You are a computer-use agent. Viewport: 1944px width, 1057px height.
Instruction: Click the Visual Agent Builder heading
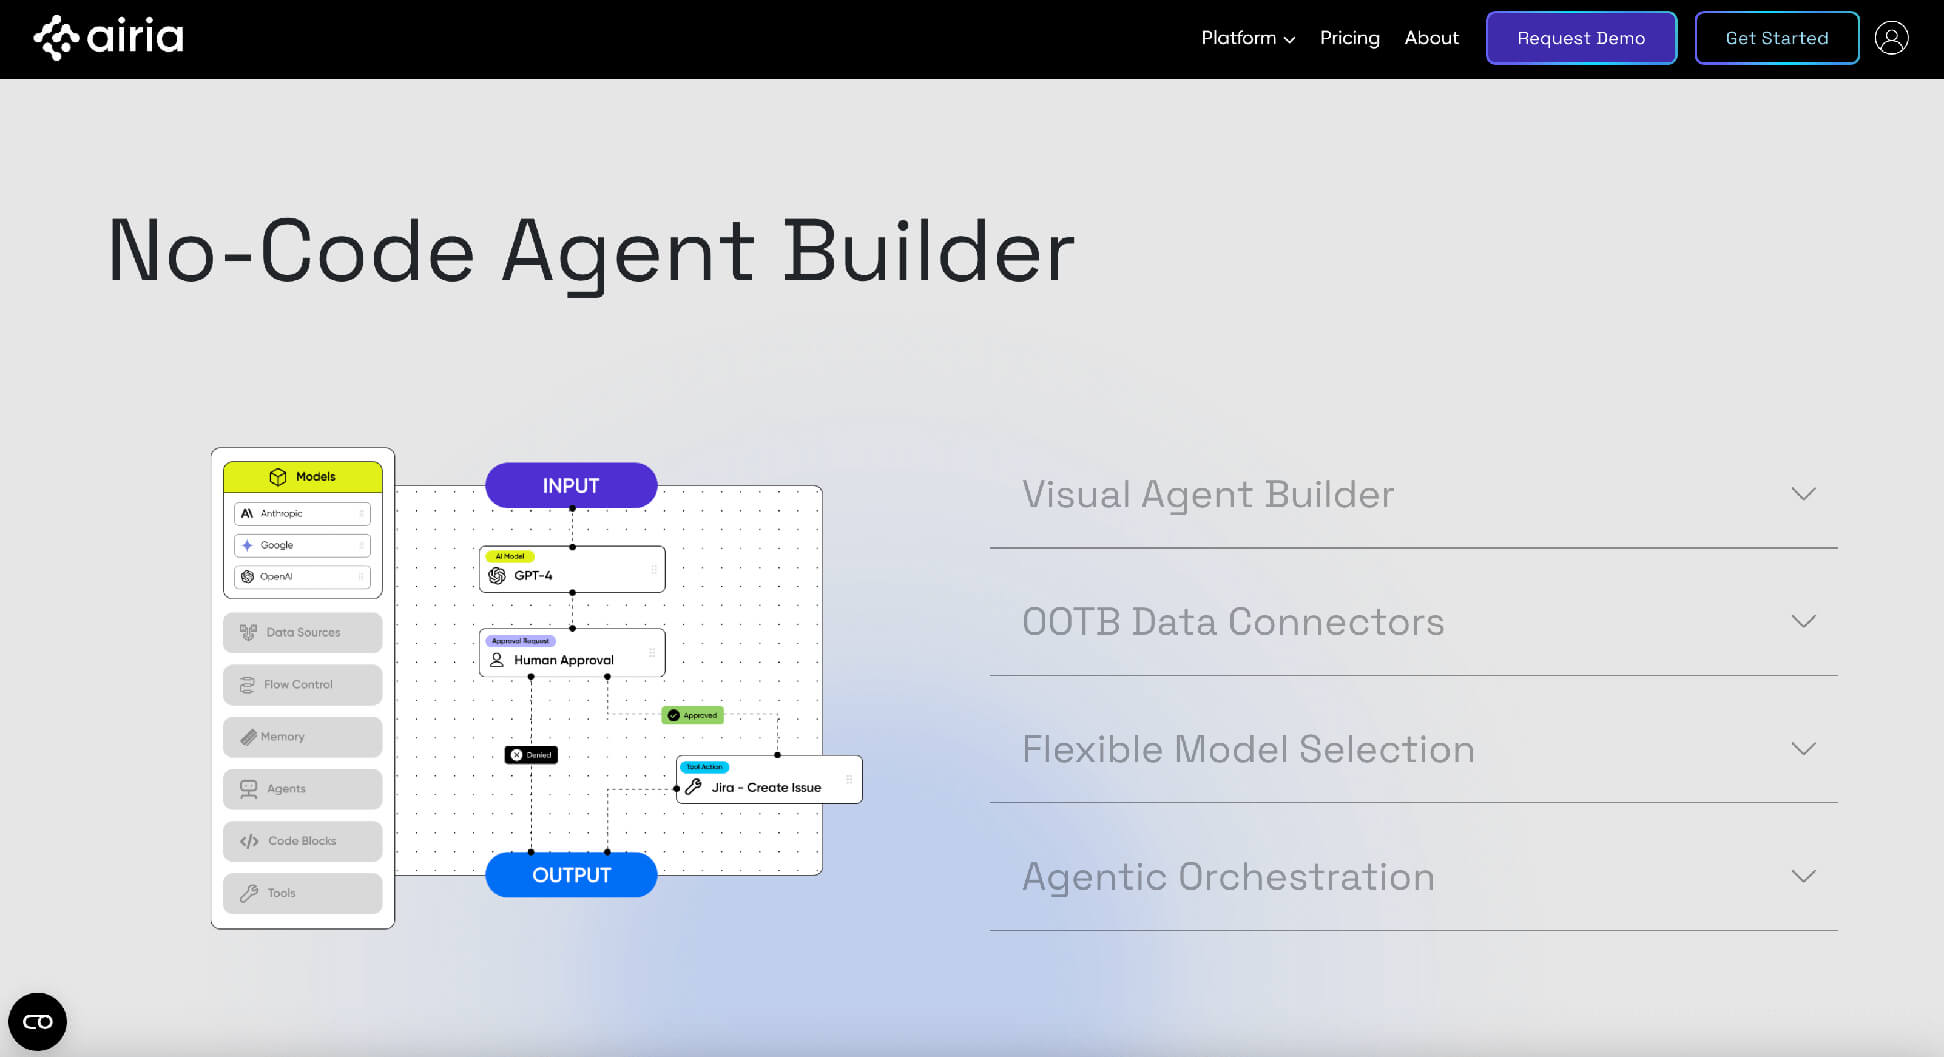point(1208,494)
